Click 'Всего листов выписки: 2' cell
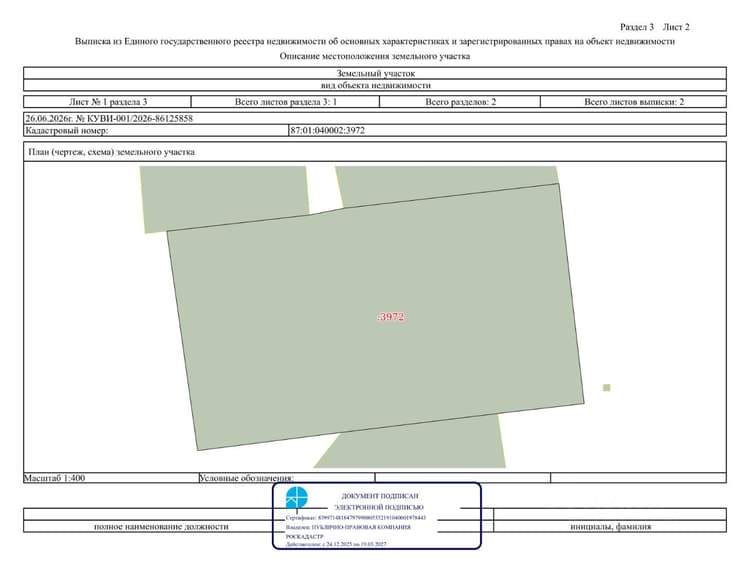The width and height of the screenshot is (750, 579). coord(634,101)
